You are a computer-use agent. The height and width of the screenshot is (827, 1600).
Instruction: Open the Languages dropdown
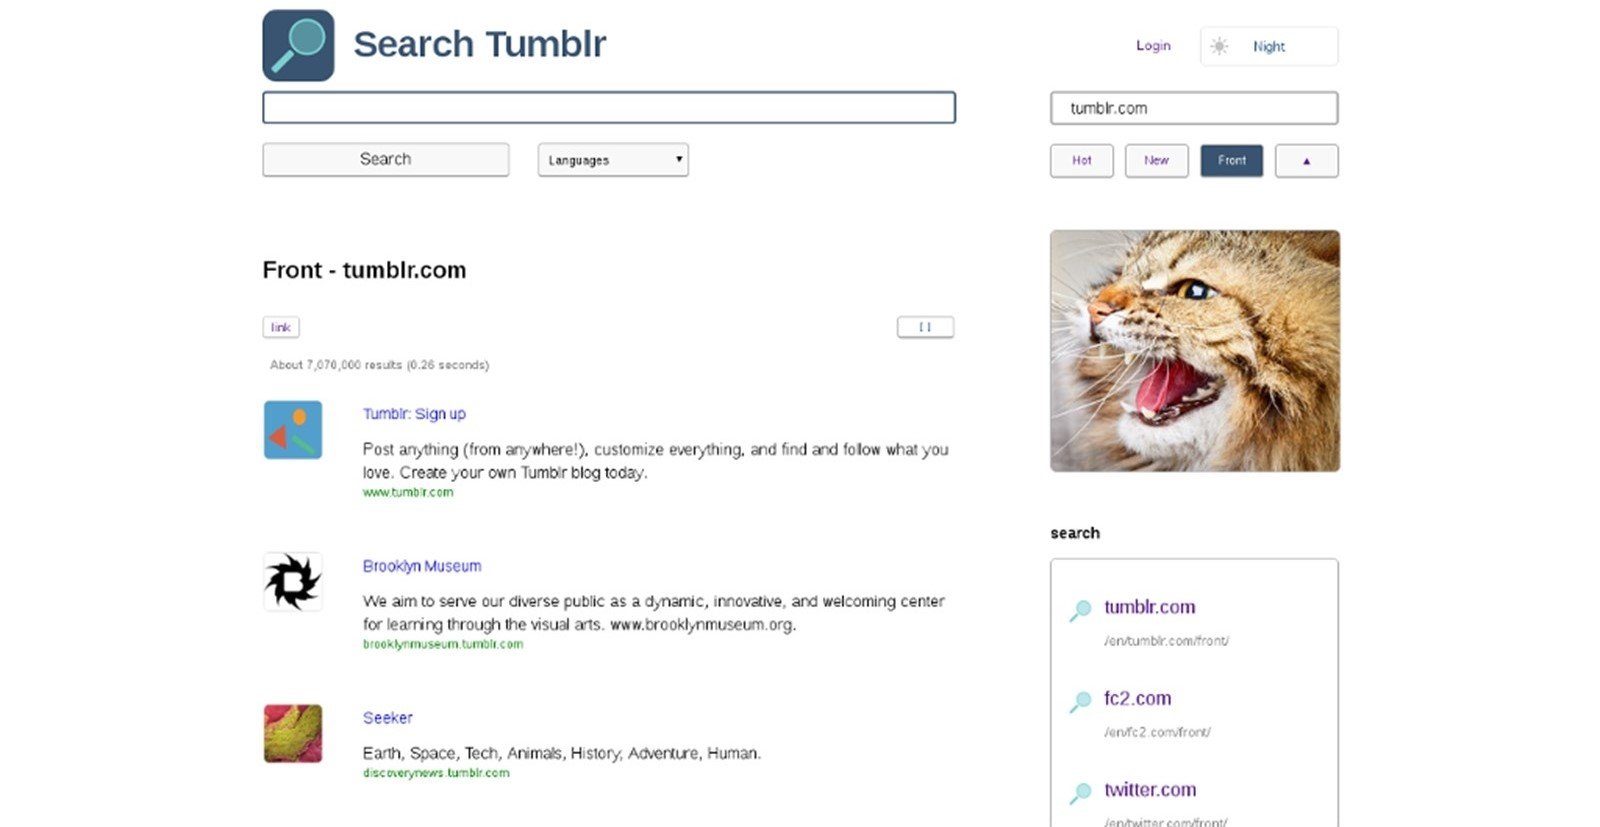[x=613, y=160]
